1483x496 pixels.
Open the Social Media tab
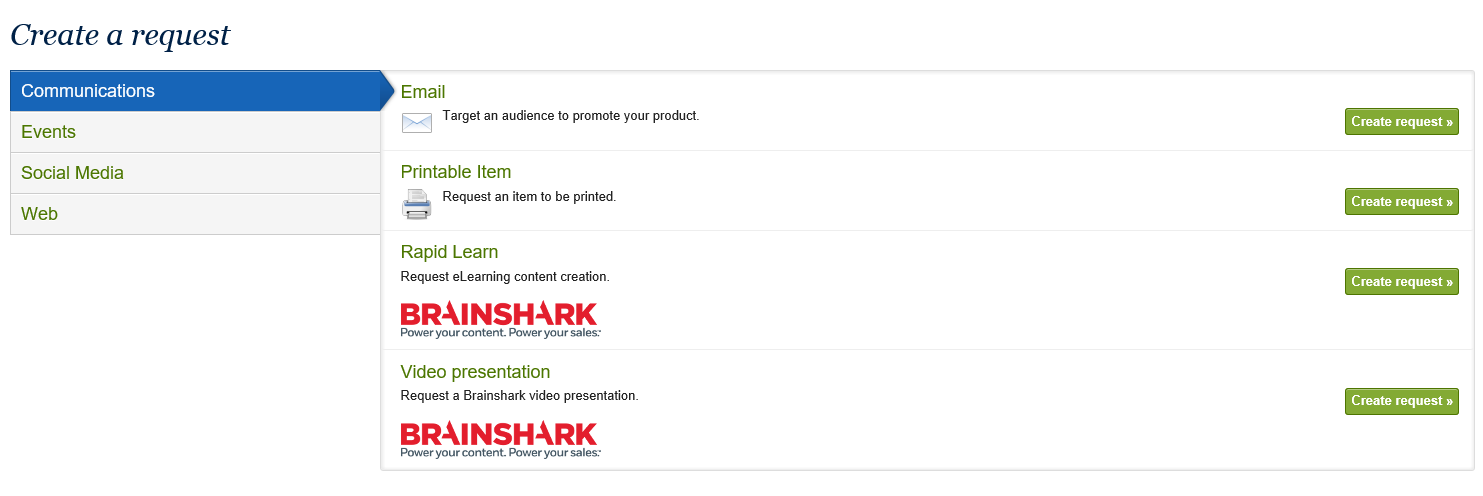(72, 173)
